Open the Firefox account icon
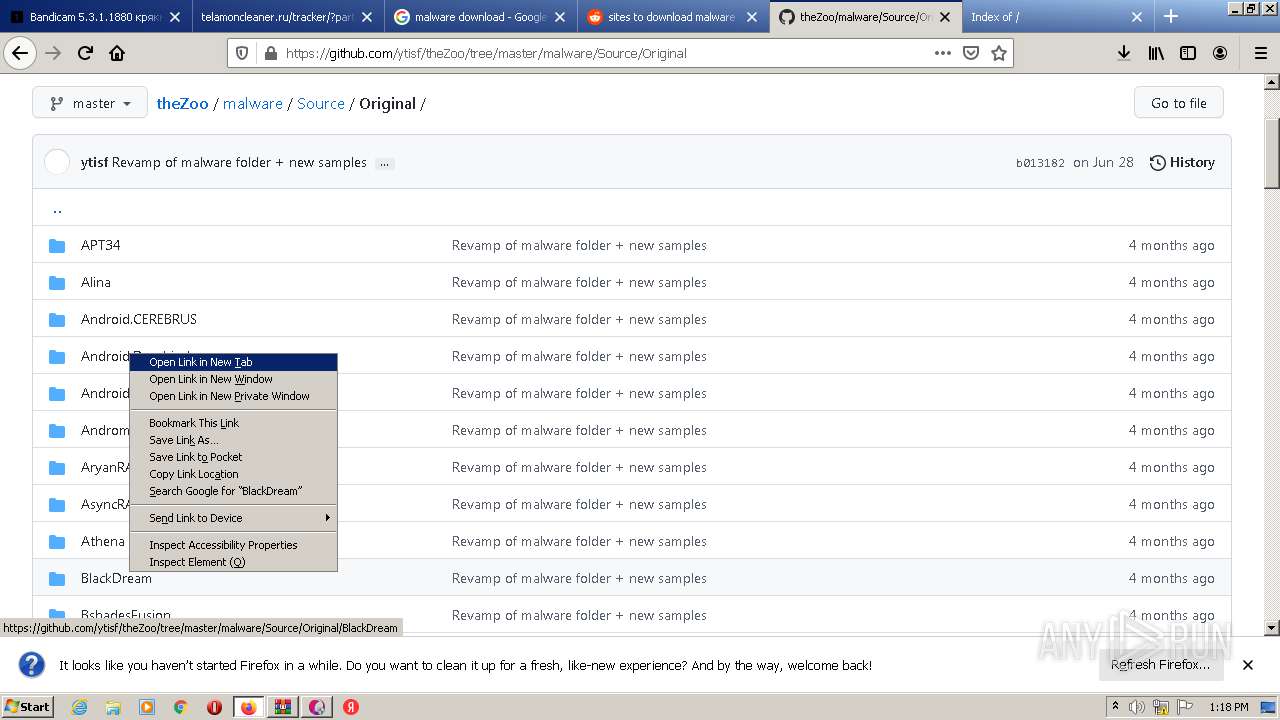1280x720 pixels. (x=1220, y=53)
